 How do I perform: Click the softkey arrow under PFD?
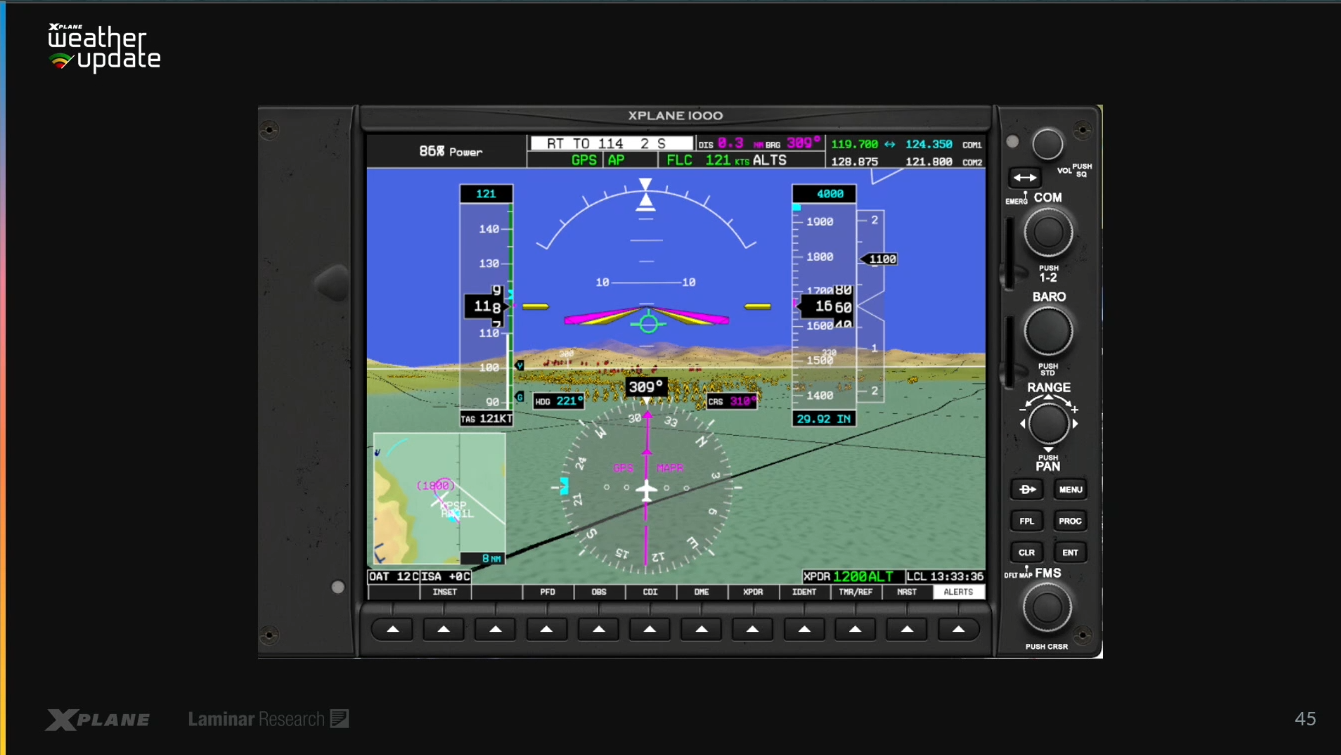coord(547,629)
